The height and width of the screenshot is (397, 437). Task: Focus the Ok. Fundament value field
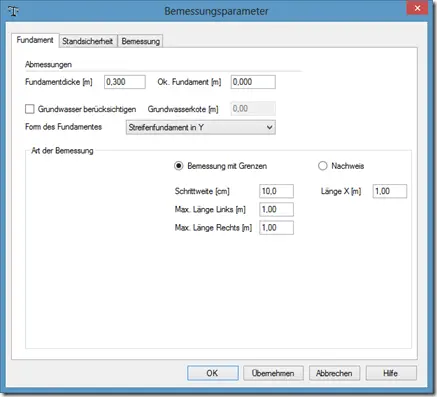(253, 82)
